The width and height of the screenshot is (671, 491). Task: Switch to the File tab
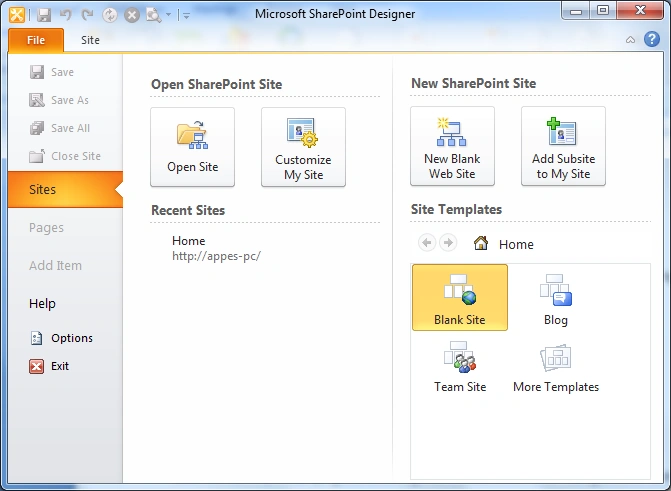(36, 40)
